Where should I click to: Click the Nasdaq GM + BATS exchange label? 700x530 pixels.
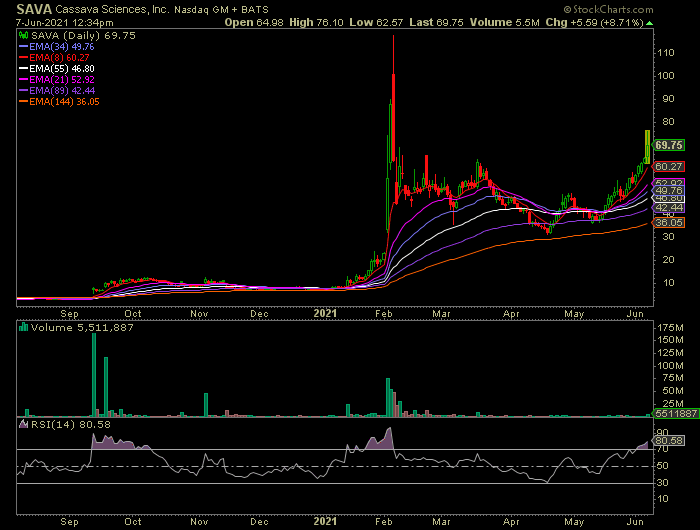tap(221, 9)
